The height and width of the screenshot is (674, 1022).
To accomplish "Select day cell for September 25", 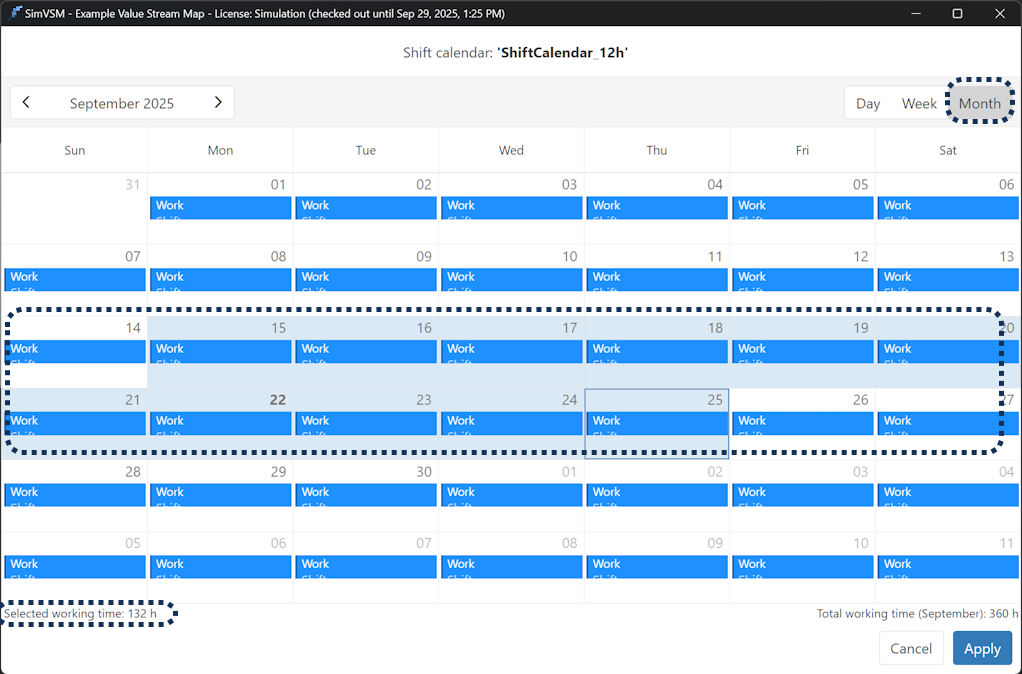I will [656, 446].
